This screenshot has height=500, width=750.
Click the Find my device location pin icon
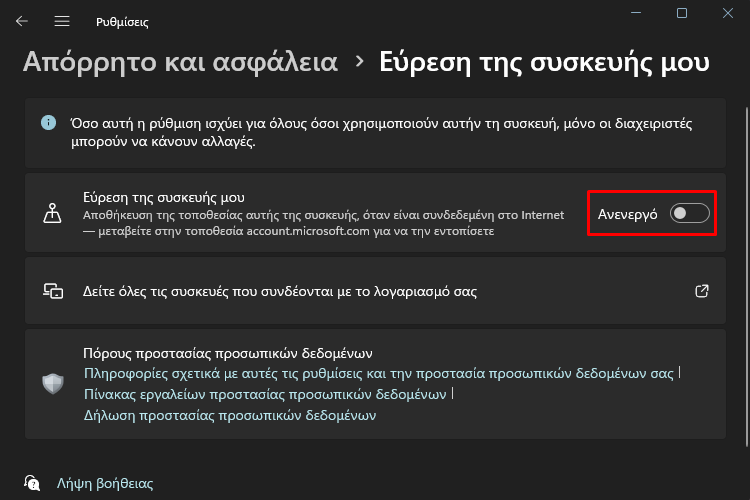pos(52,213)
